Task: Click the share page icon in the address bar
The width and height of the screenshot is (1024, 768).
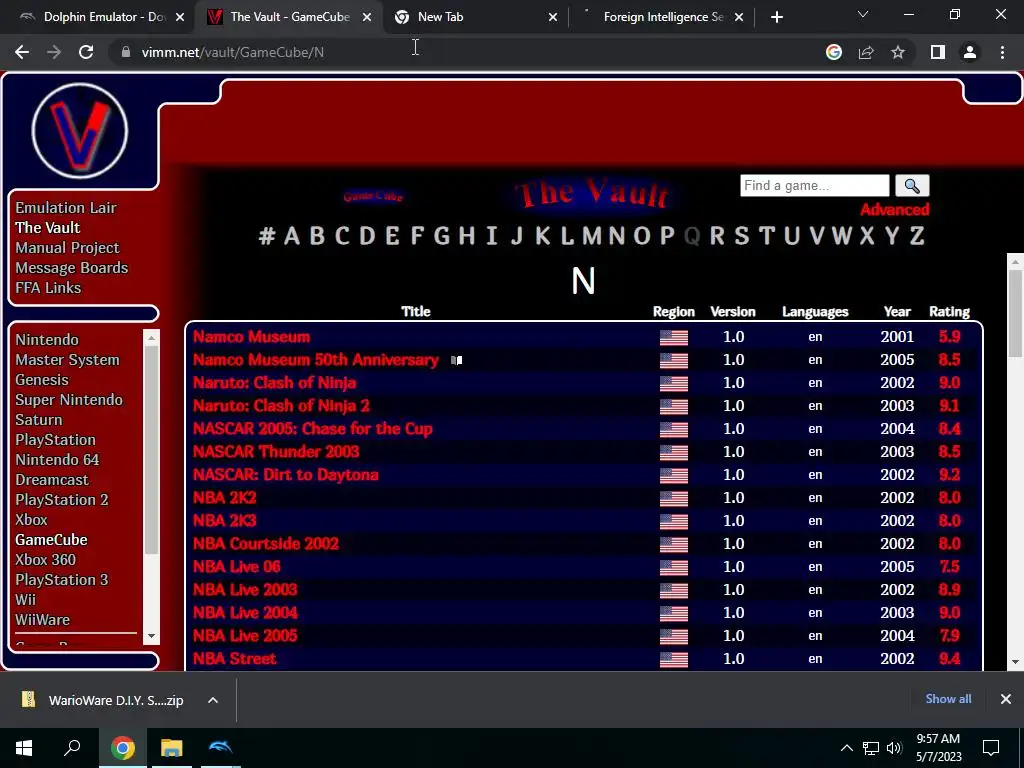Action: [866, 52]
